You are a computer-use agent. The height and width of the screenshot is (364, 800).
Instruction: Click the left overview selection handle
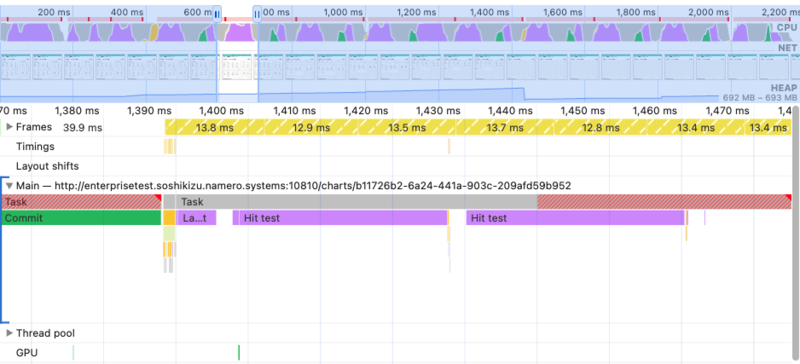click(x=217, y=15)
